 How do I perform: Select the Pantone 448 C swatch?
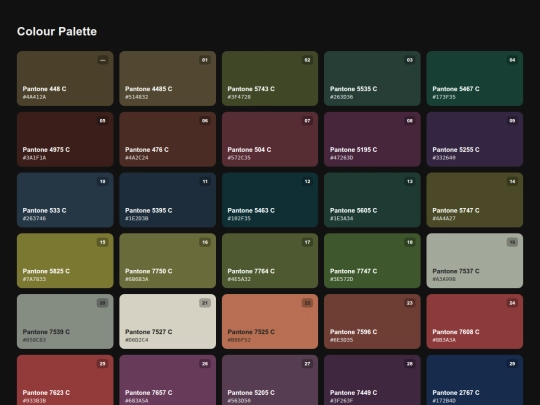coord(65,79)
